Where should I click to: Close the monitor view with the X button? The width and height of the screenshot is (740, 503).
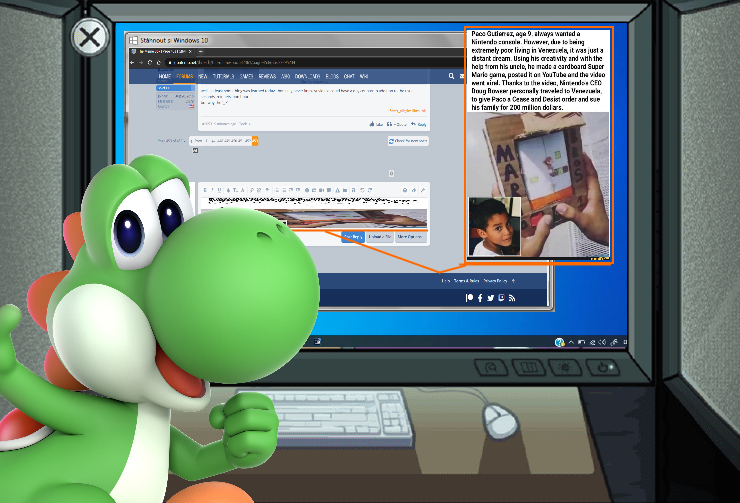tap(90, 37)
